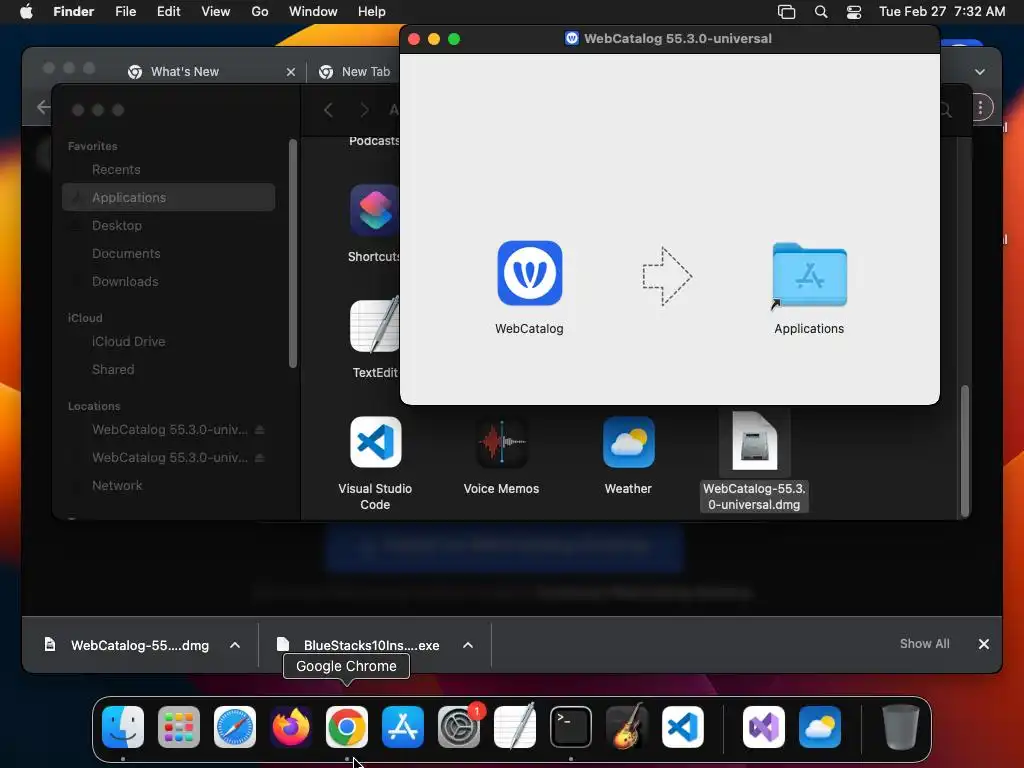The height and width of the screenshot is (768, 1024).
Task: Select Visual Studio Code in Applications folder
Action: (x=375, y=442)
